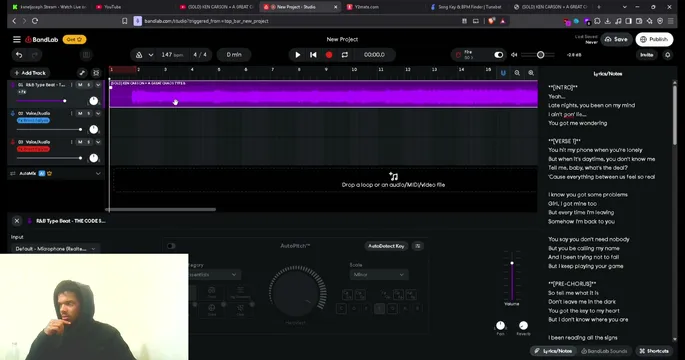Mute the R&B Type Beat track
Screen dimensions: 685x360
coord(80,85)
